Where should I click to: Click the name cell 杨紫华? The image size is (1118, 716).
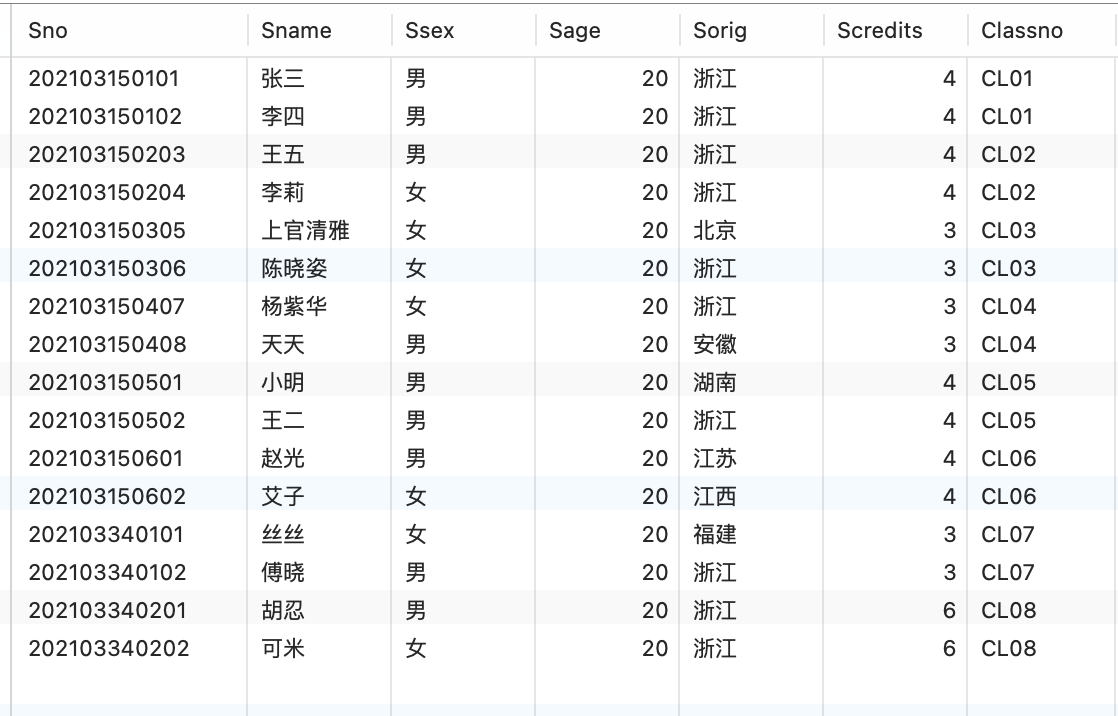(x=294, y=307)
